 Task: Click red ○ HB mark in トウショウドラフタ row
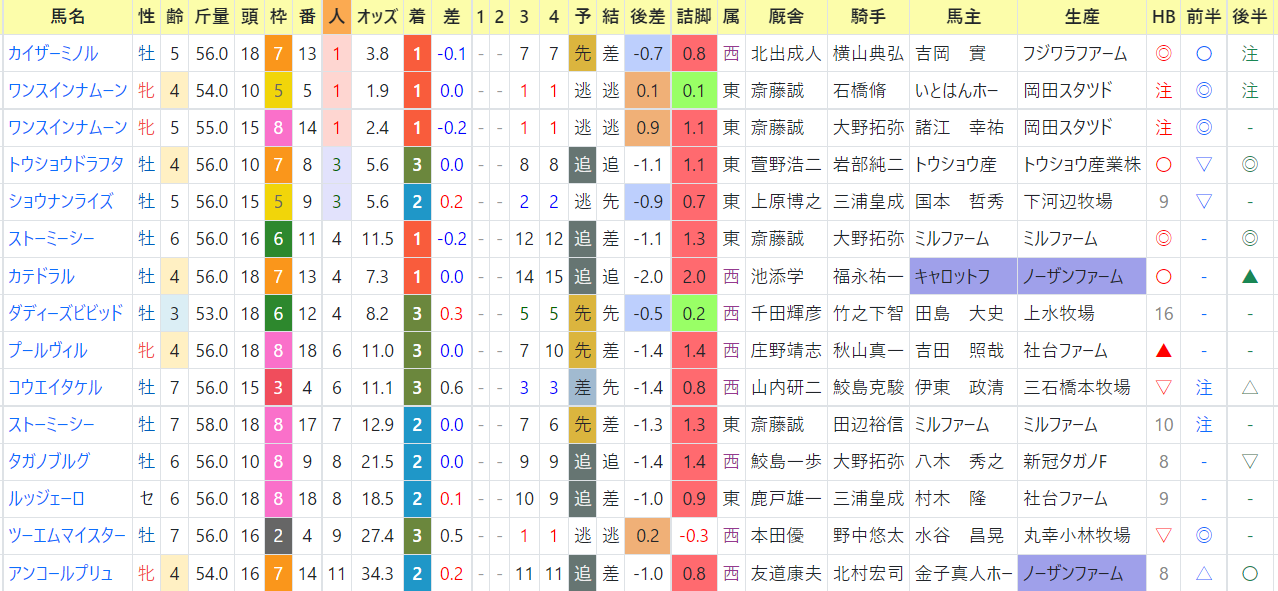click(1163, 165)
